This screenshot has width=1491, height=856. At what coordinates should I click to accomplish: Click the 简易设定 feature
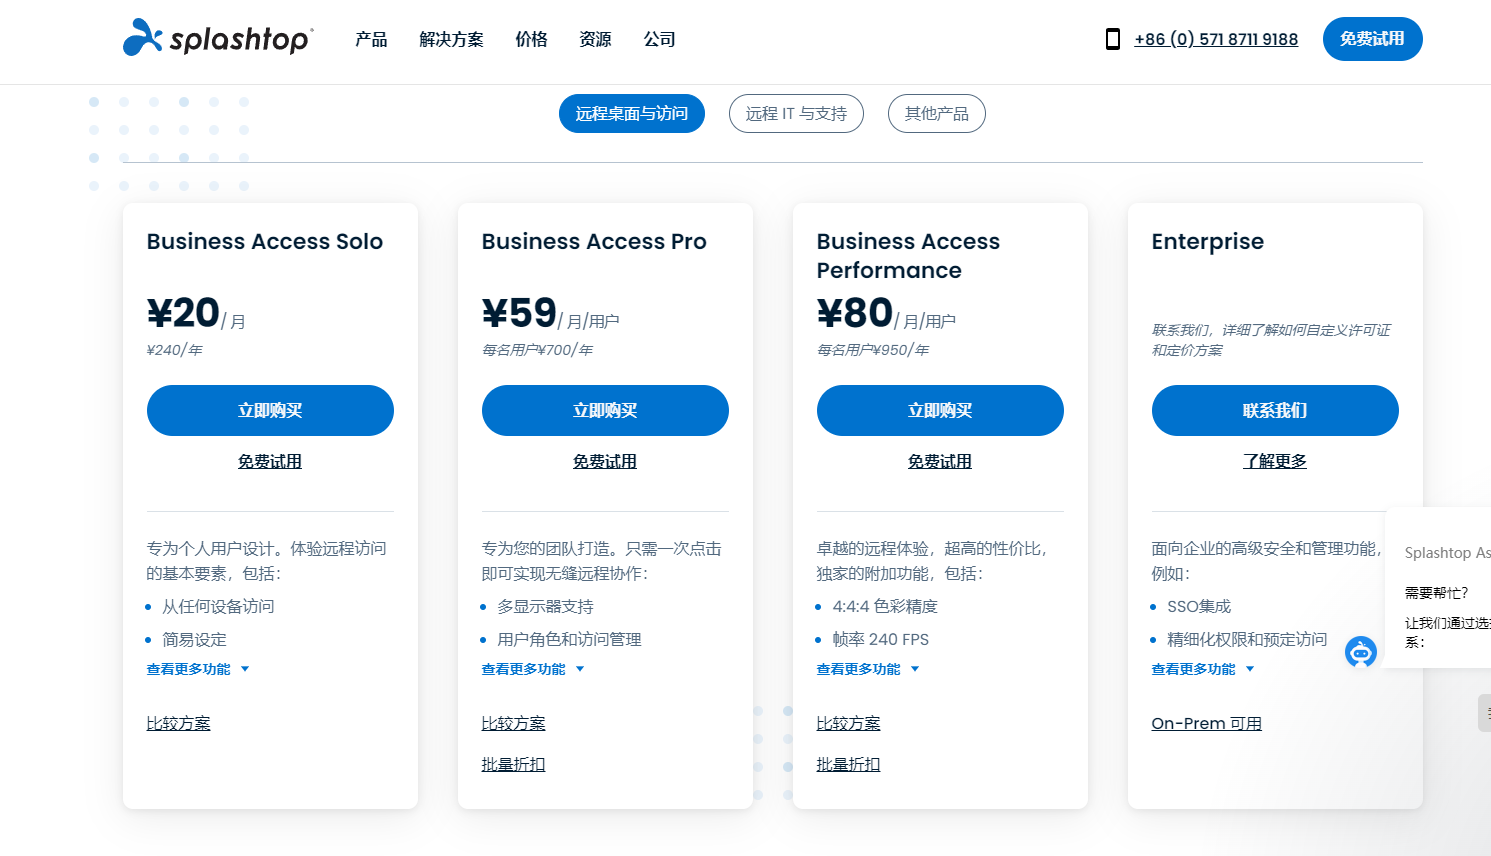[x=195, y=640]
